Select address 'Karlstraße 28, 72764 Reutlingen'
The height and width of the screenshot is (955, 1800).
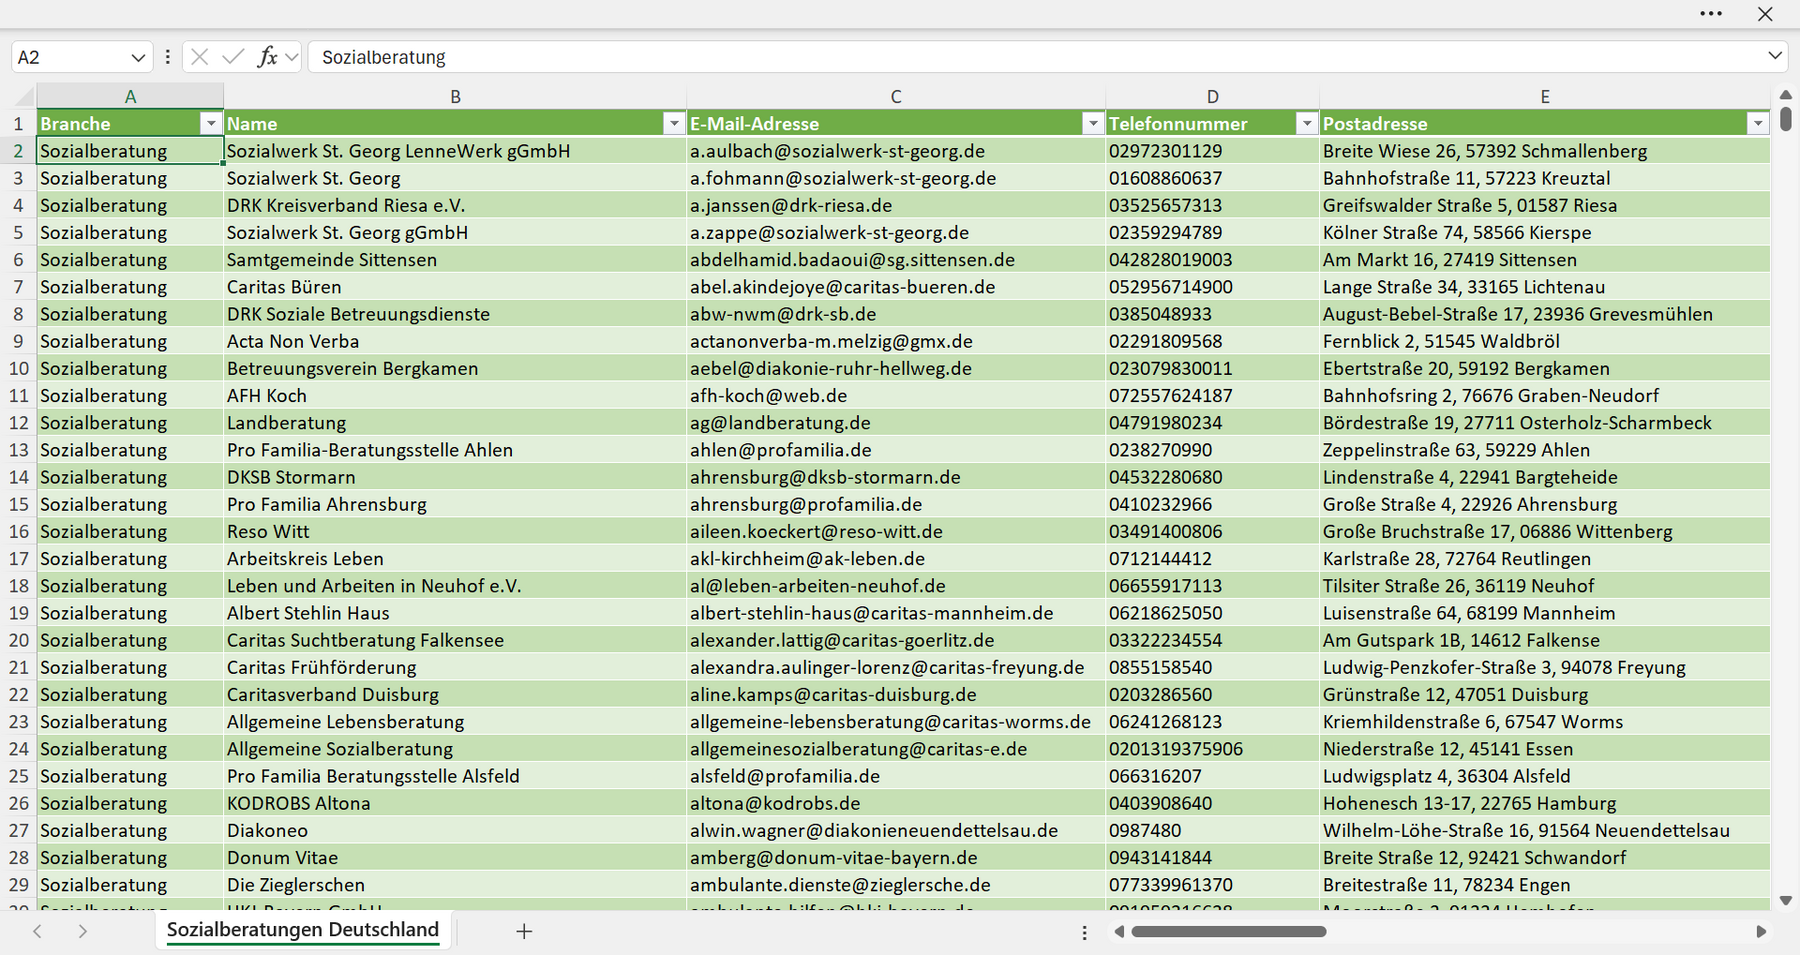coord(1545,559)
